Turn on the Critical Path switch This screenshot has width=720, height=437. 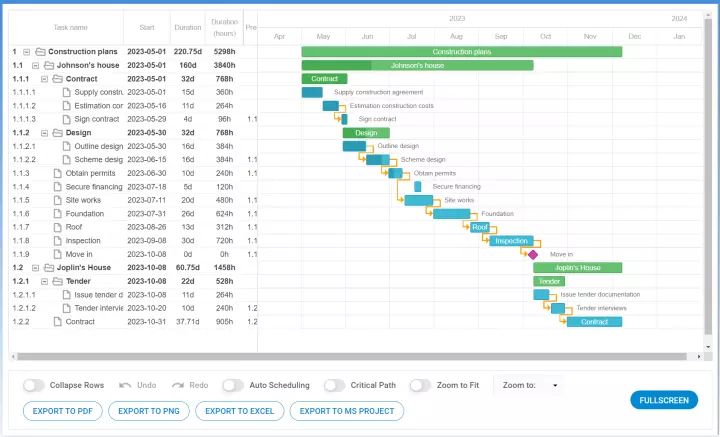(x=334, y=385)
